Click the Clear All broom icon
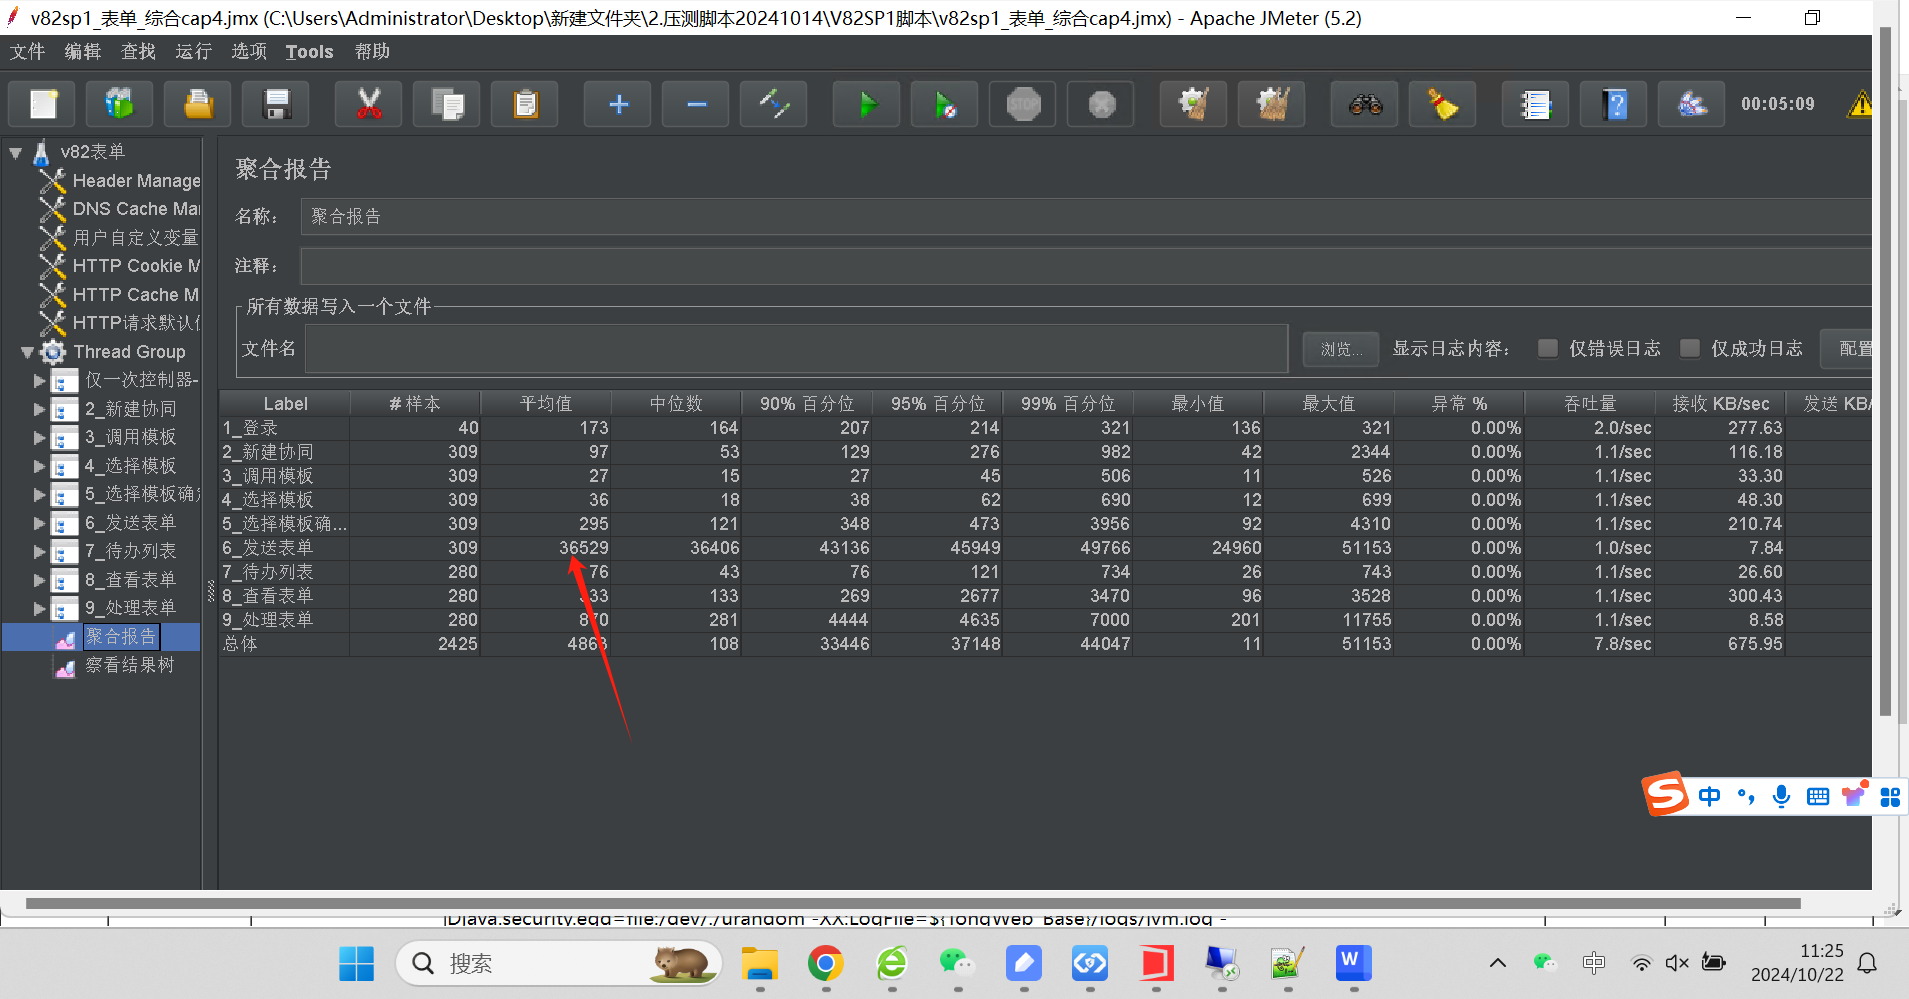Screen dimensions: 1909x999 point(1272,104)
